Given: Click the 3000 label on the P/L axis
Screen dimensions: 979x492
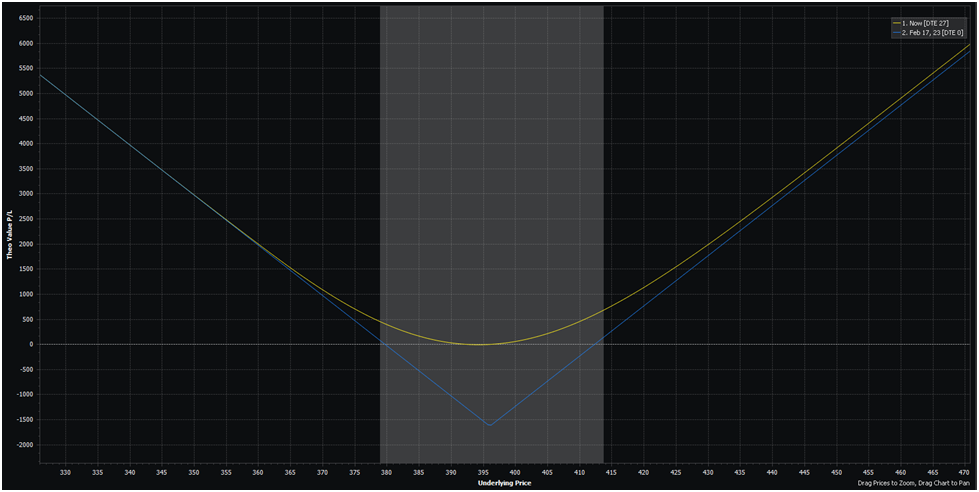Looking at the screenshot, I should 25,194.
